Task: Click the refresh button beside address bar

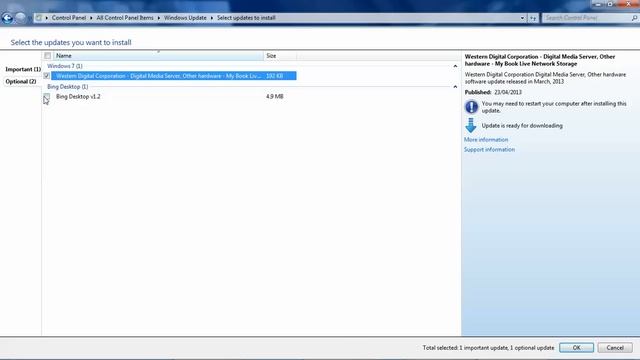Action: tap(533, 18)
